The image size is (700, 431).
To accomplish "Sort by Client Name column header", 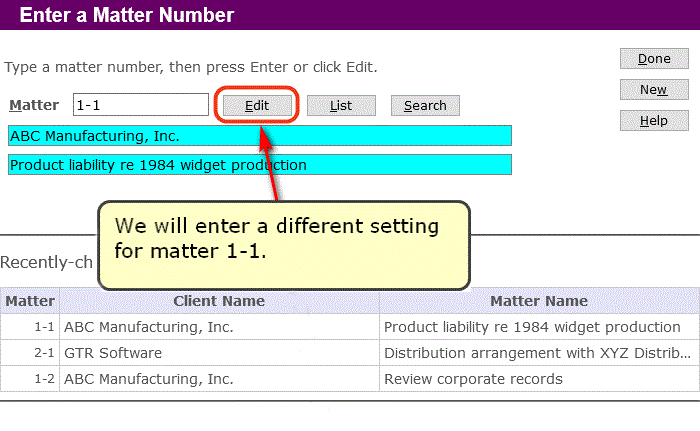I will coord(219,301).
